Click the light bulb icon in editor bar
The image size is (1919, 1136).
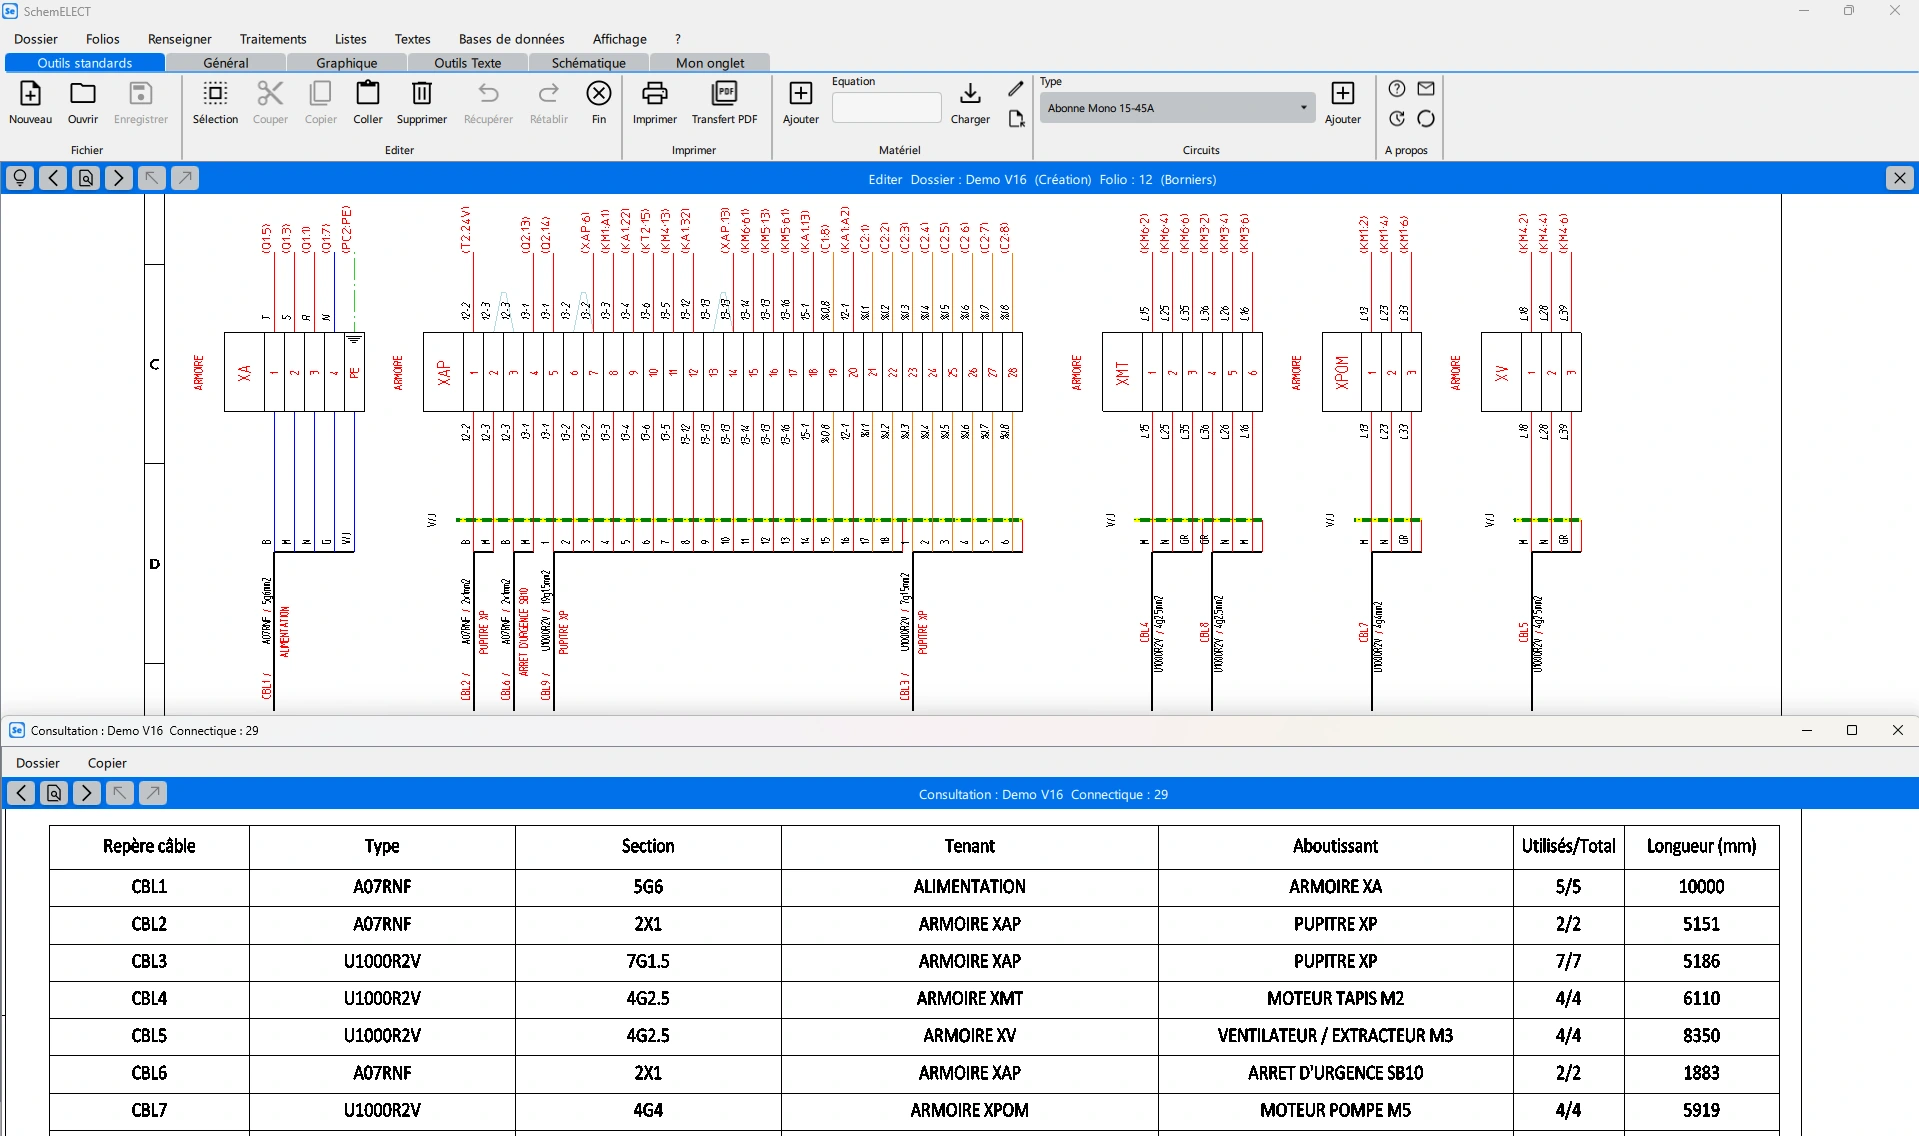(x=20, y=178)
